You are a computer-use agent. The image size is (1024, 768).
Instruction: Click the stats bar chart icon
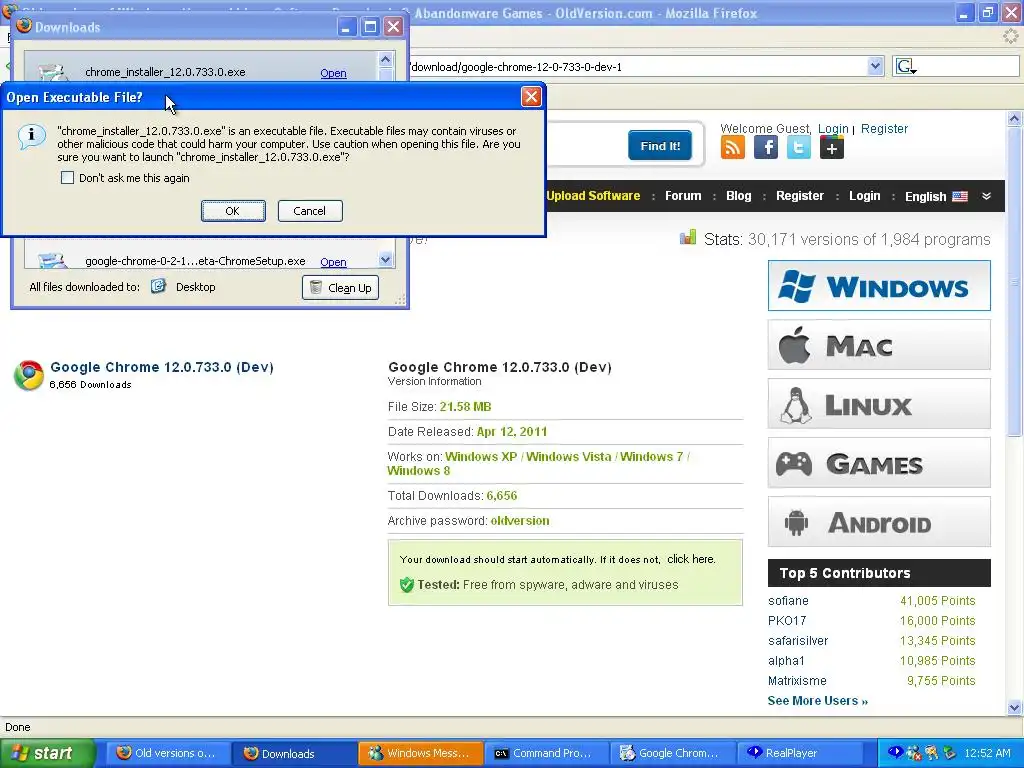tap(688, 238)
